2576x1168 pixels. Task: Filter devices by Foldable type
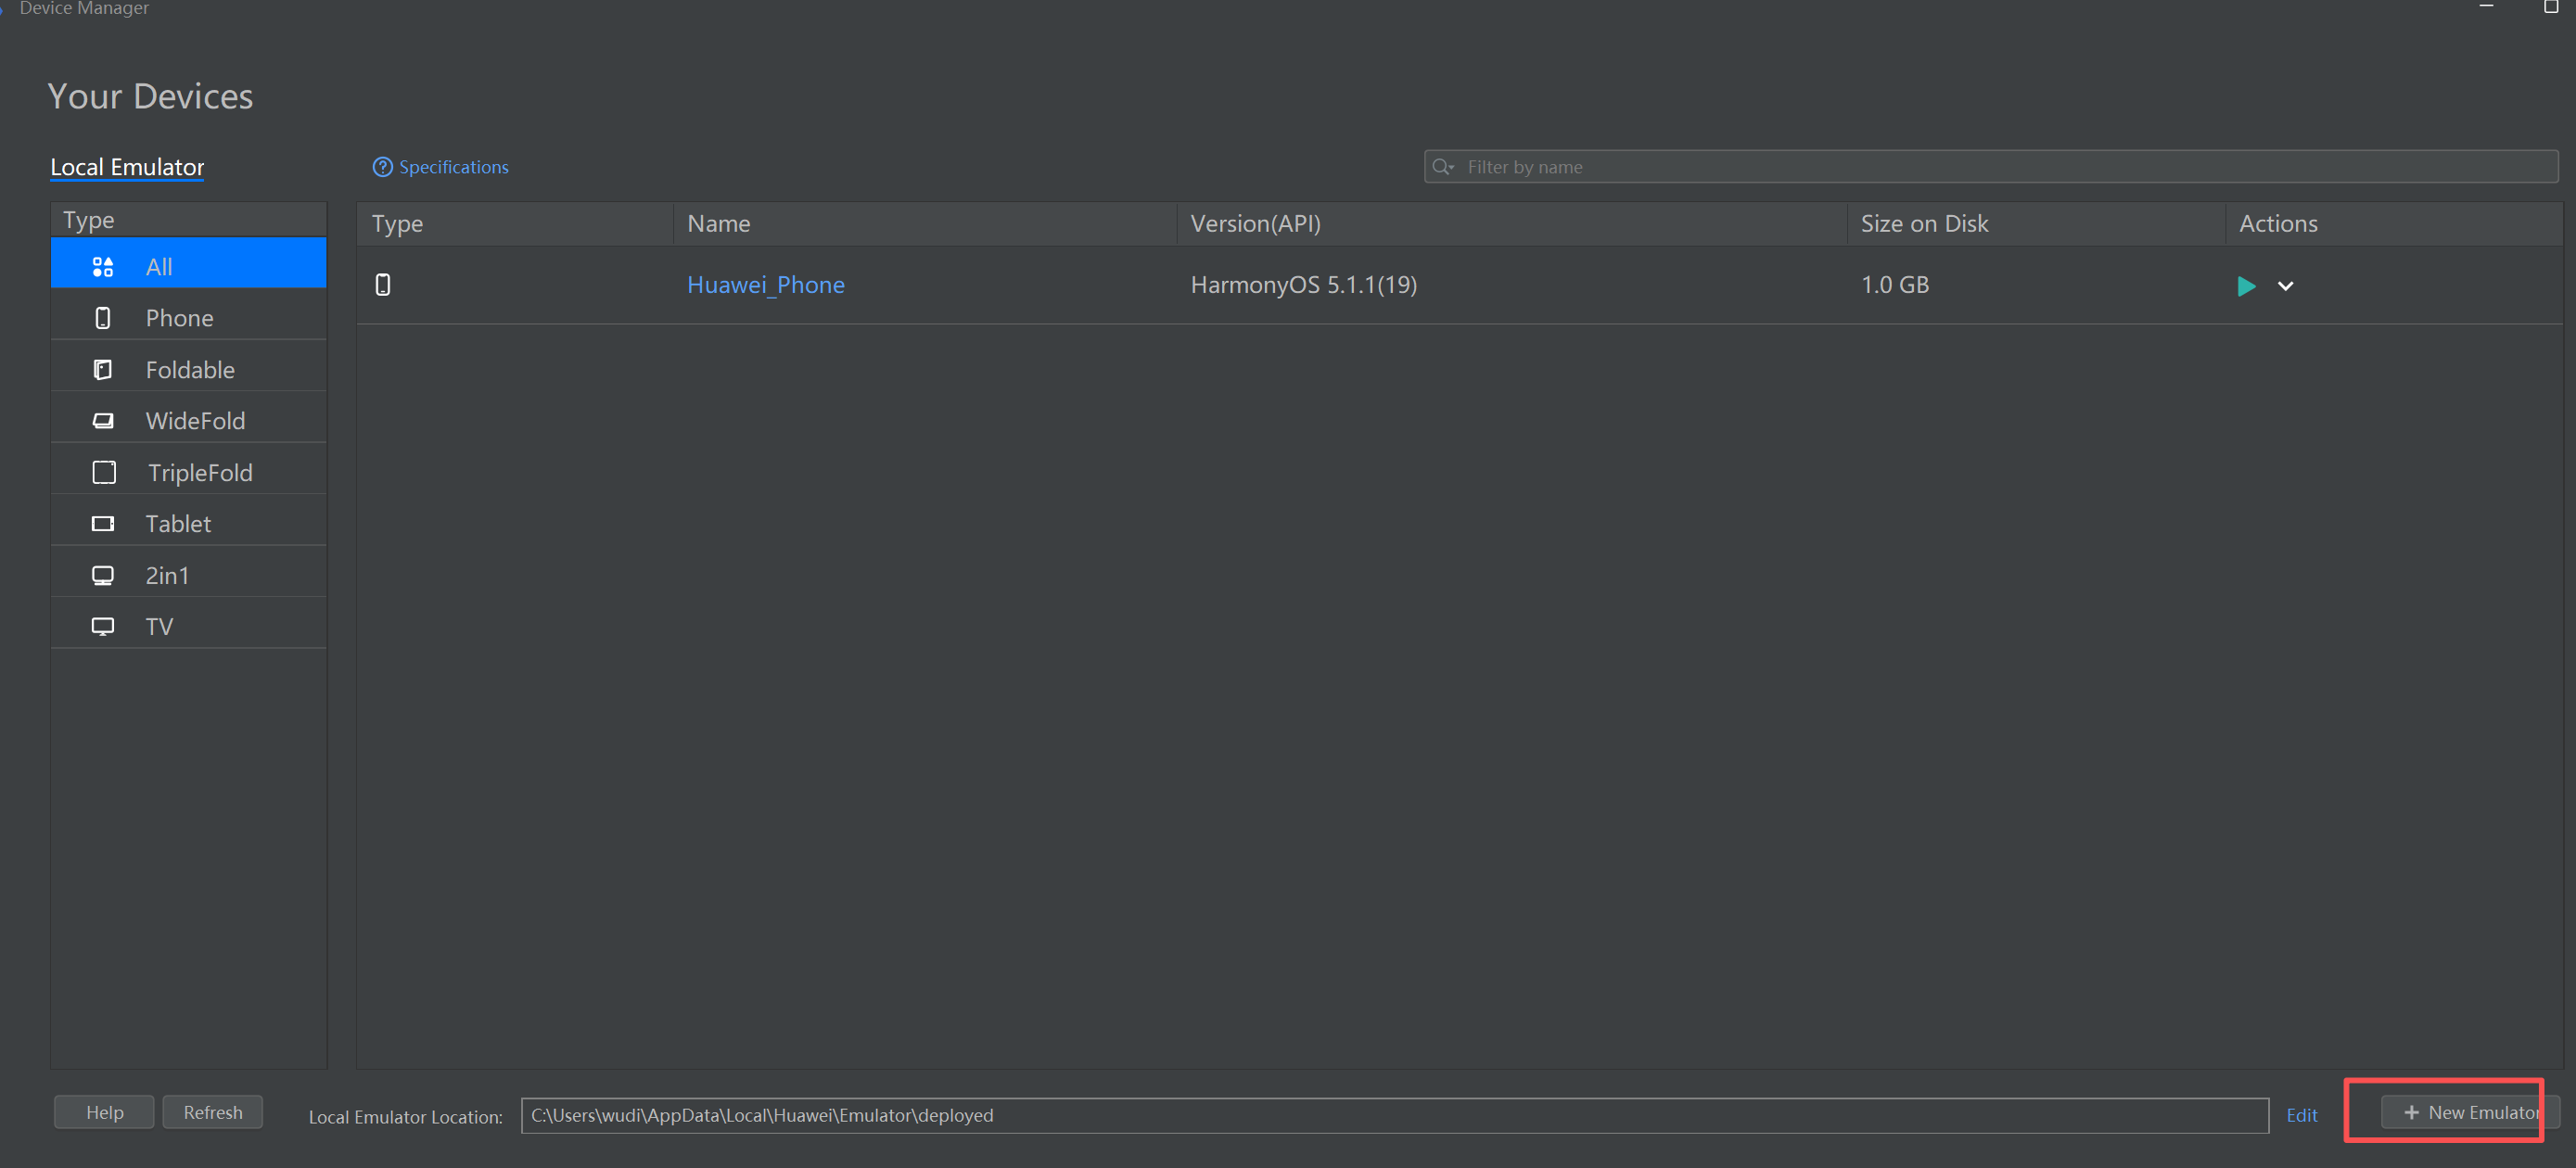188,369
